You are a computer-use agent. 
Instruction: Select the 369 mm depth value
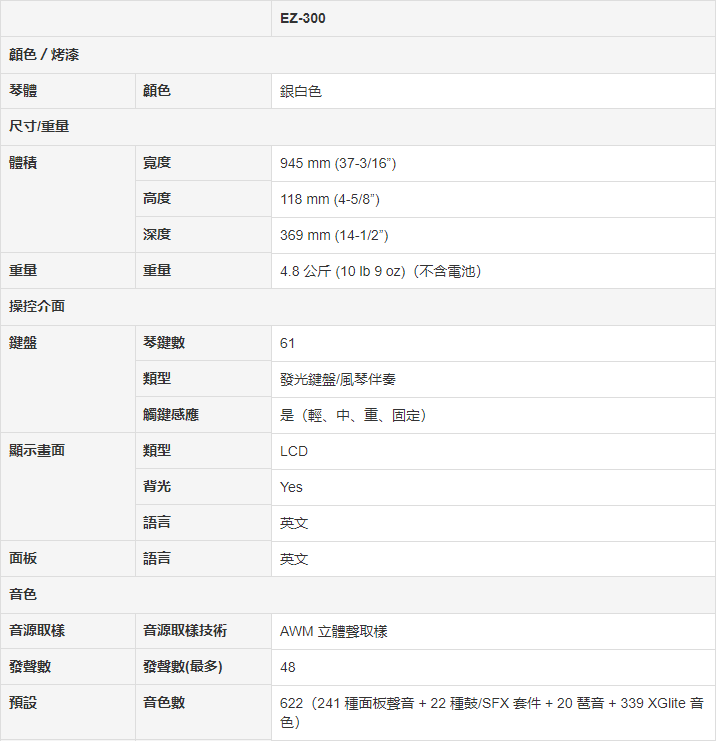pos(334,235)
